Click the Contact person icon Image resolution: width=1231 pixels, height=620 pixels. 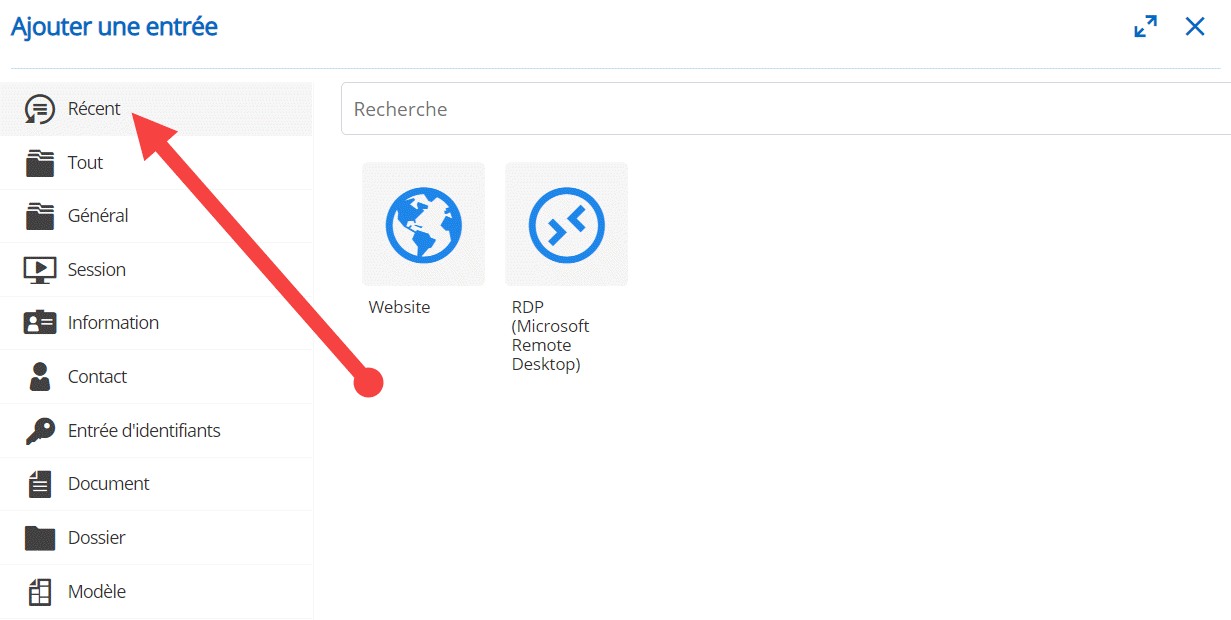click(x=39, y=377)
